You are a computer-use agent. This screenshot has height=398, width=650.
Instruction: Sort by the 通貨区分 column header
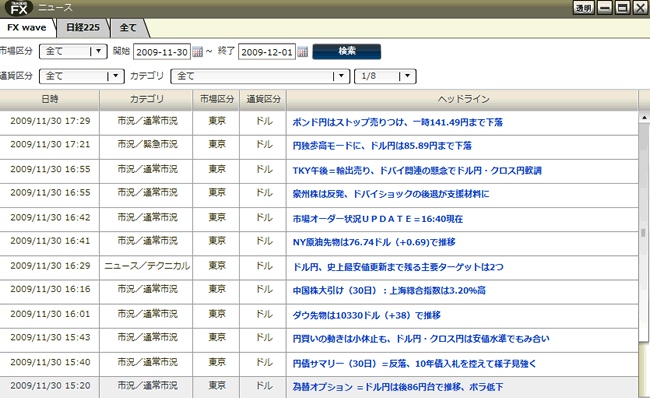(263, 100)
